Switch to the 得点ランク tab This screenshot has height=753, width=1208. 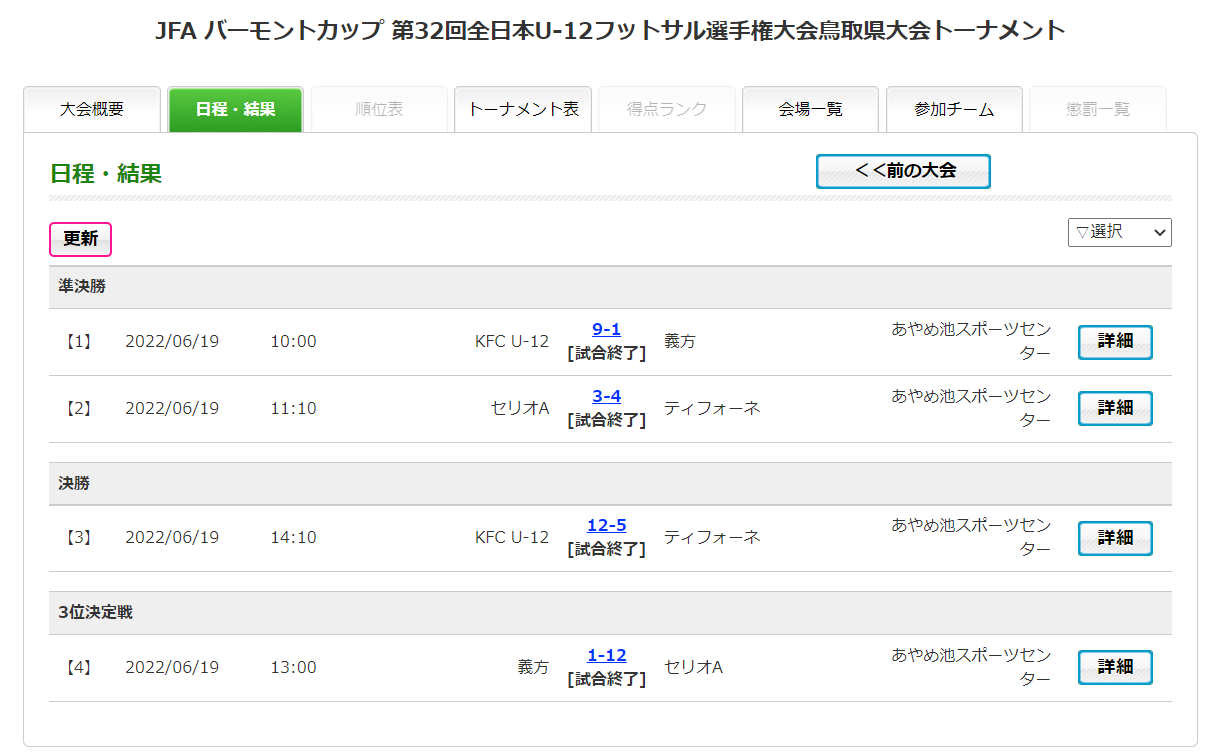(667, 109)
